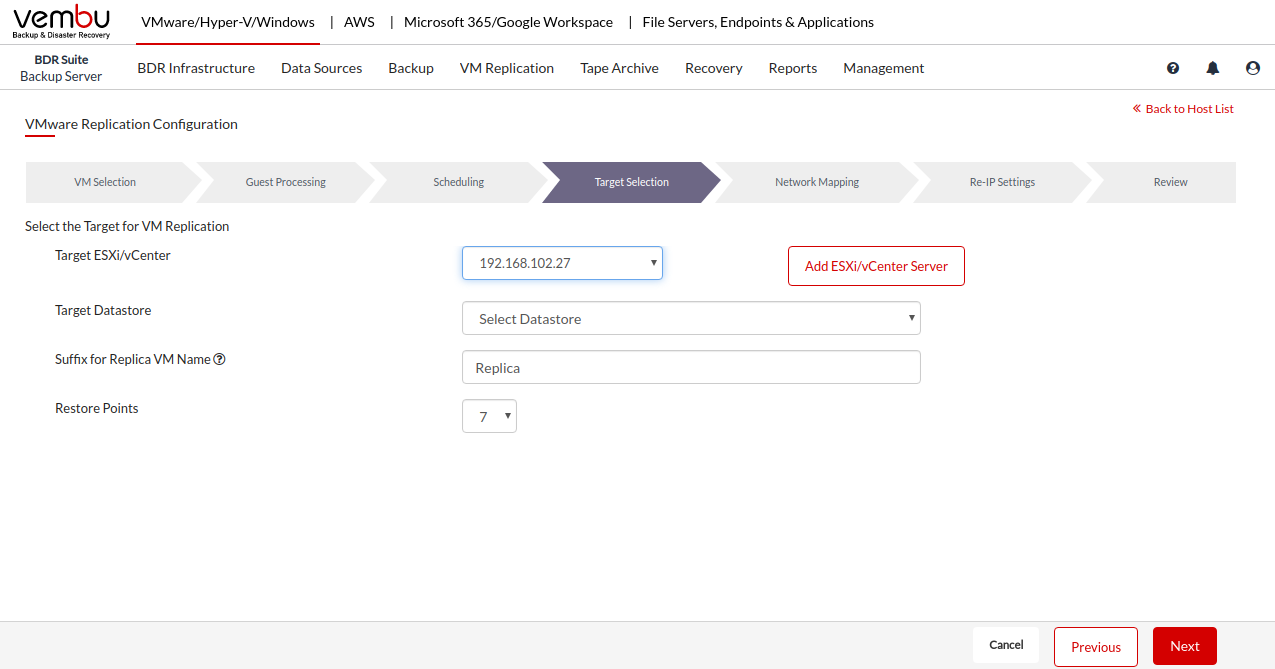Screen dimensions: 1275x669
Task: Expand the Restore Points dropdown
Action: pyautogui.click(x=489, y=417)
